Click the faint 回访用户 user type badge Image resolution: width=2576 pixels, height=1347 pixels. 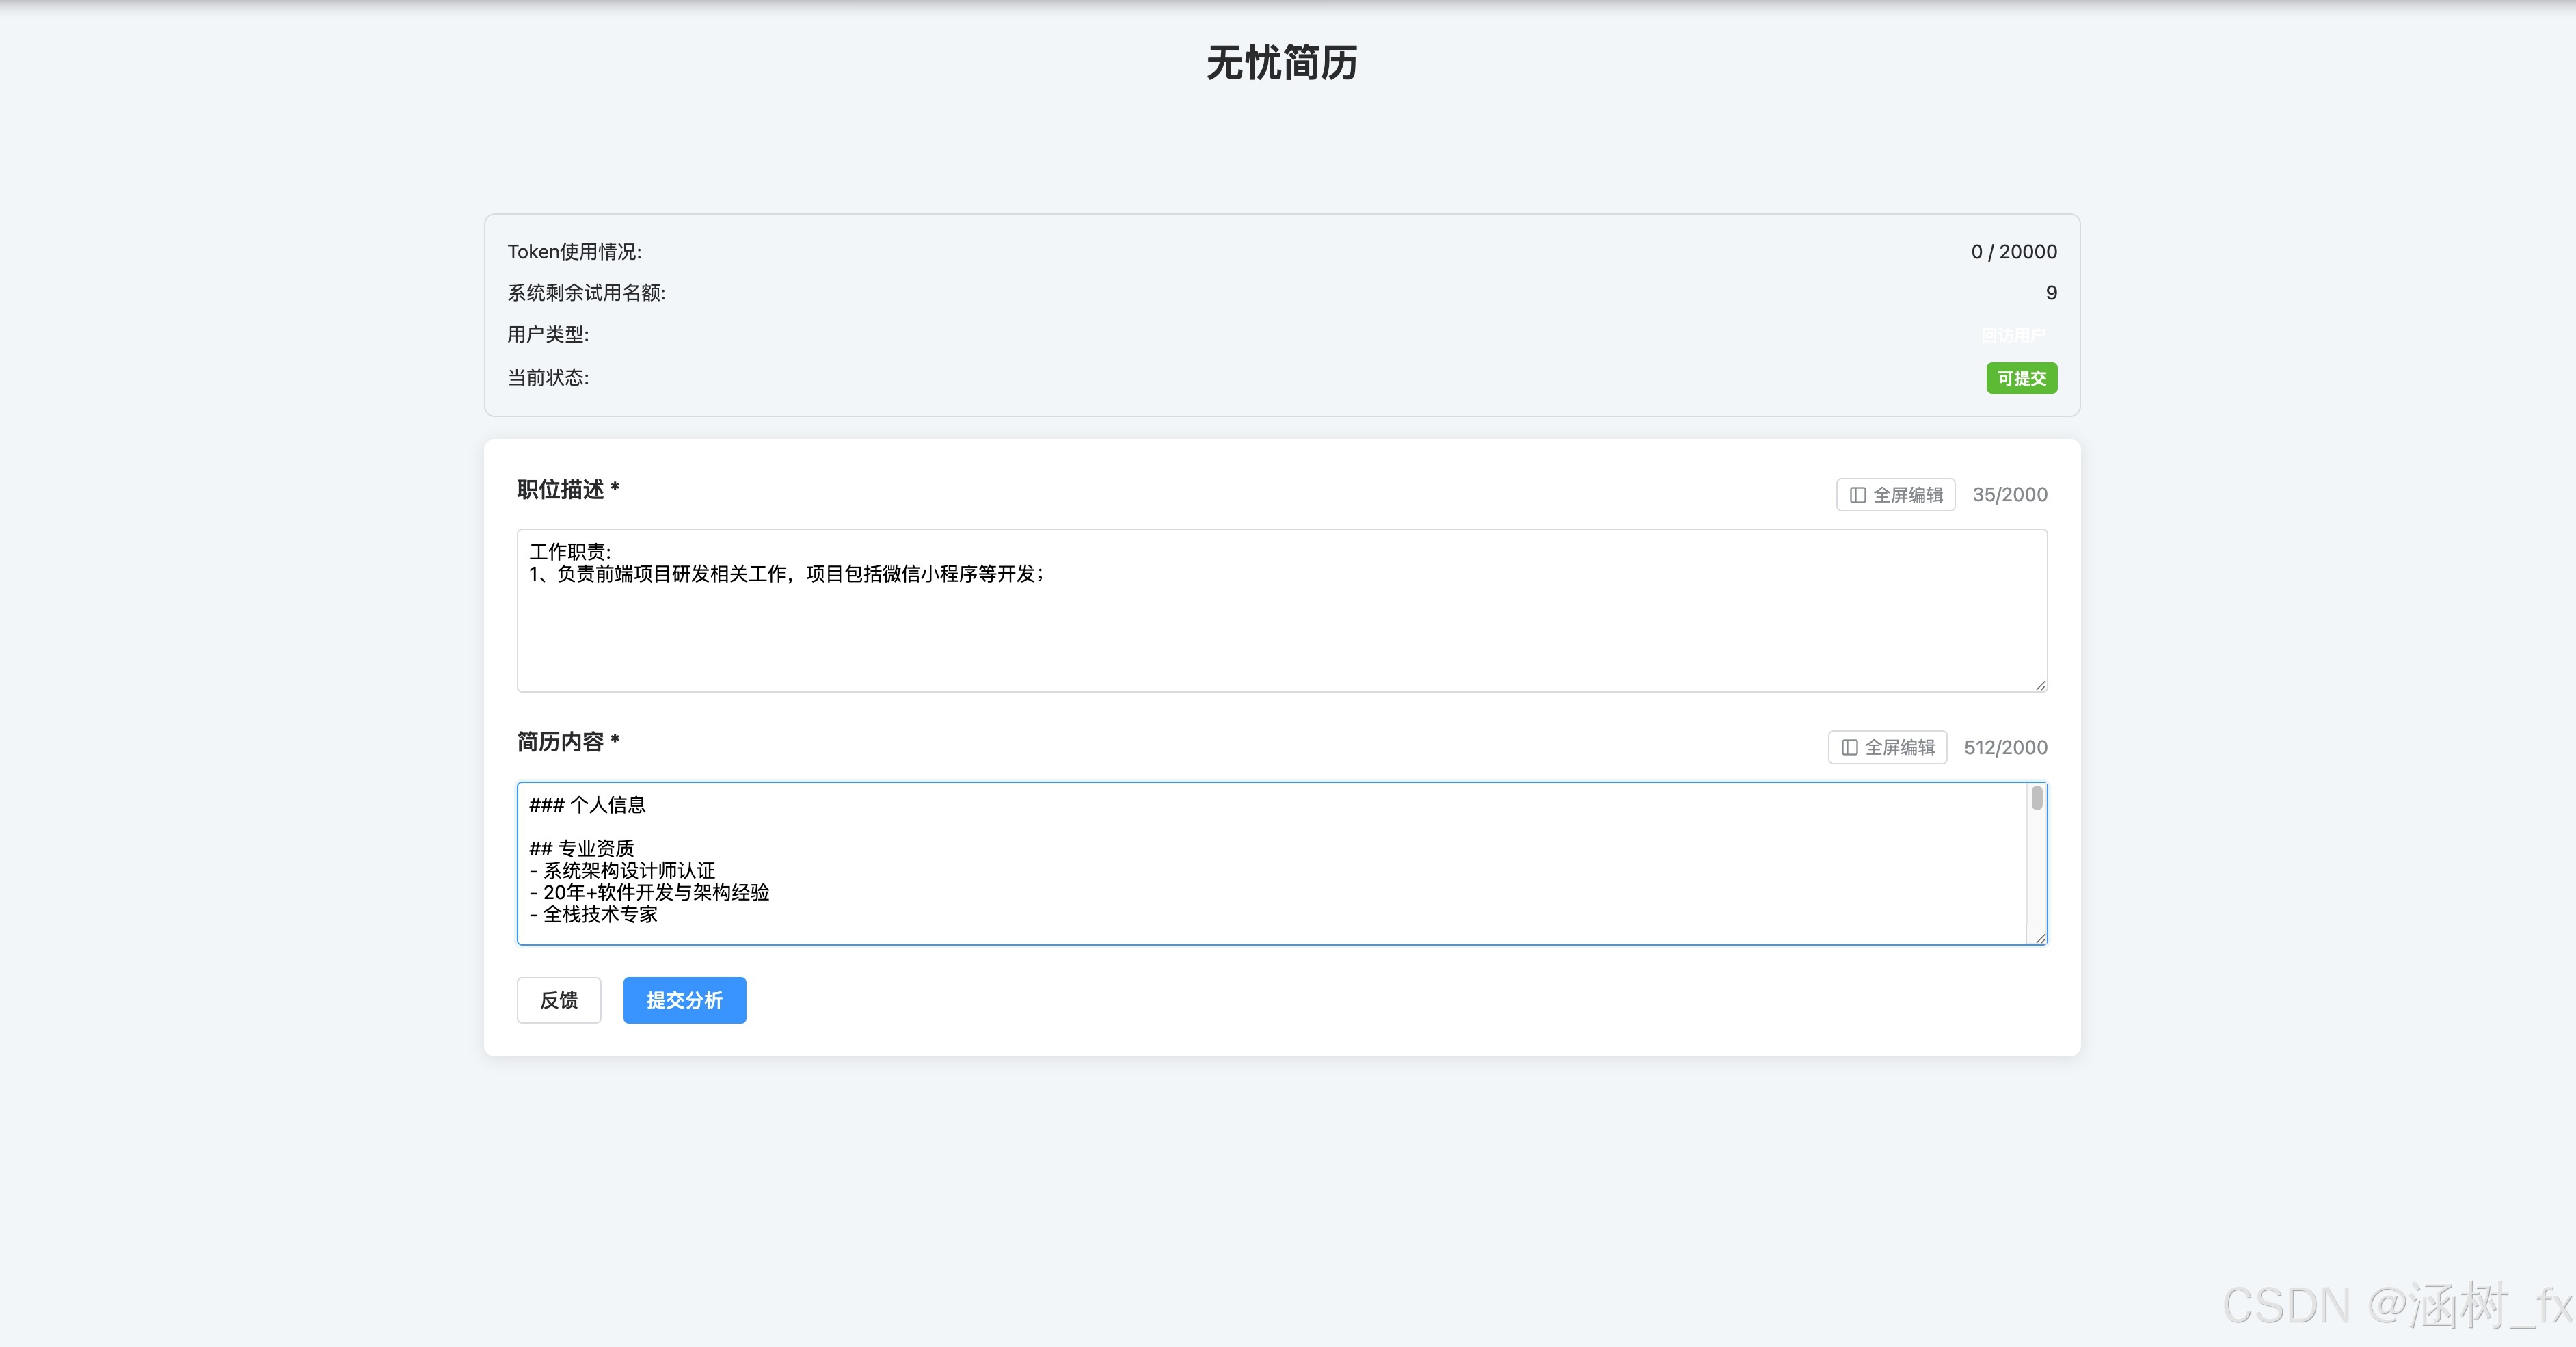[x=2013, y=335]
